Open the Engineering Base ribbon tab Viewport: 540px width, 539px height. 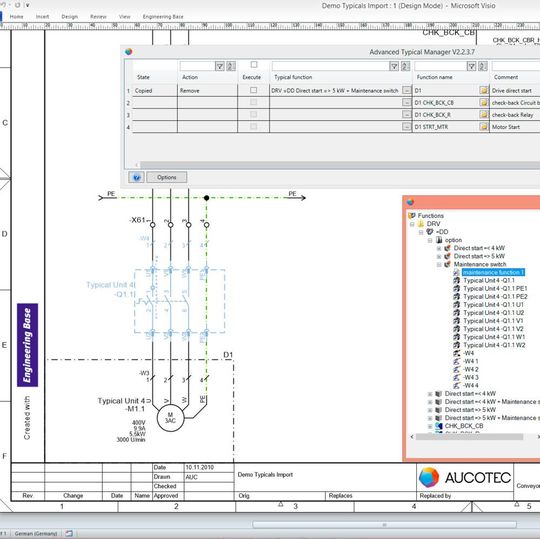tap(163, 17)
